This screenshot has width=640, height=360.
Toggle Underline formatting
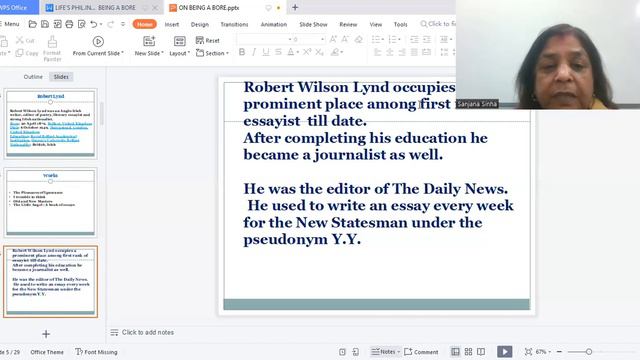tap(266, 52)
